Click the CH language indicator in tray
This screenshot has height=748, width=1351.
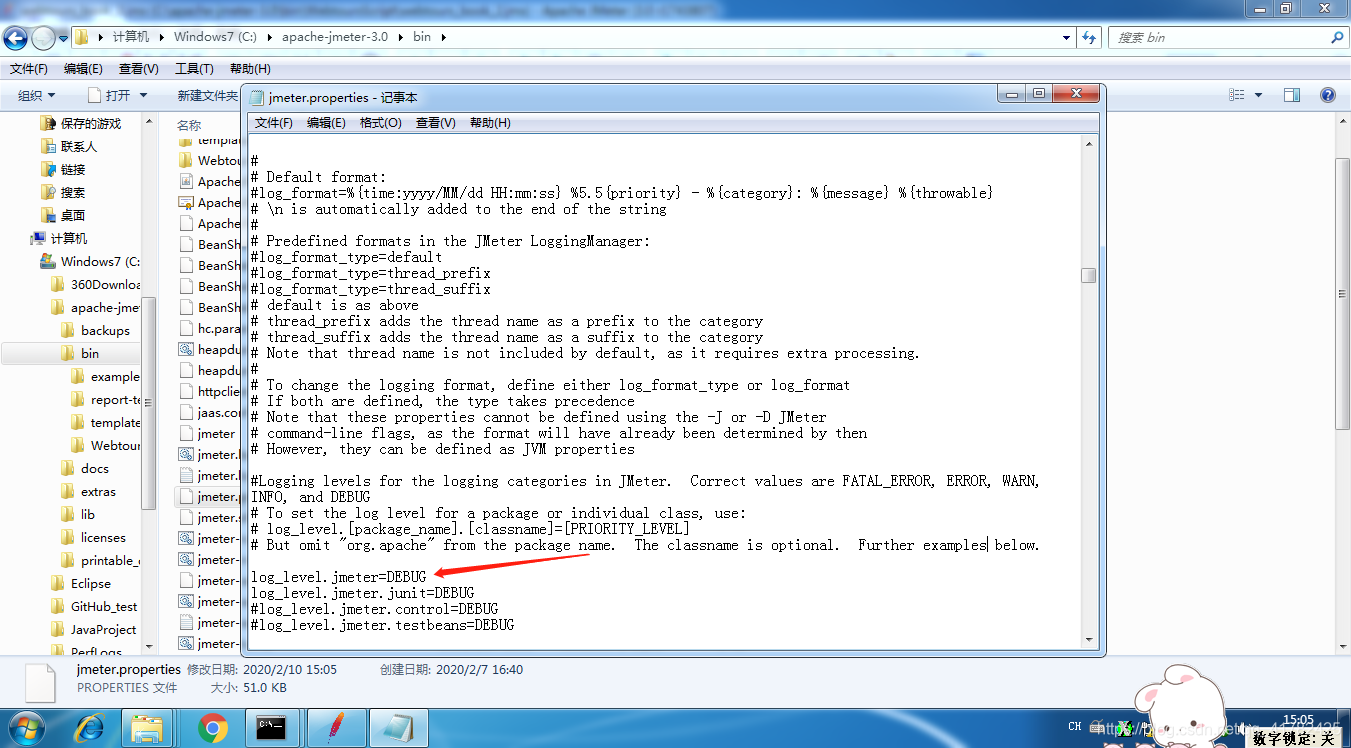point(1075,727)
